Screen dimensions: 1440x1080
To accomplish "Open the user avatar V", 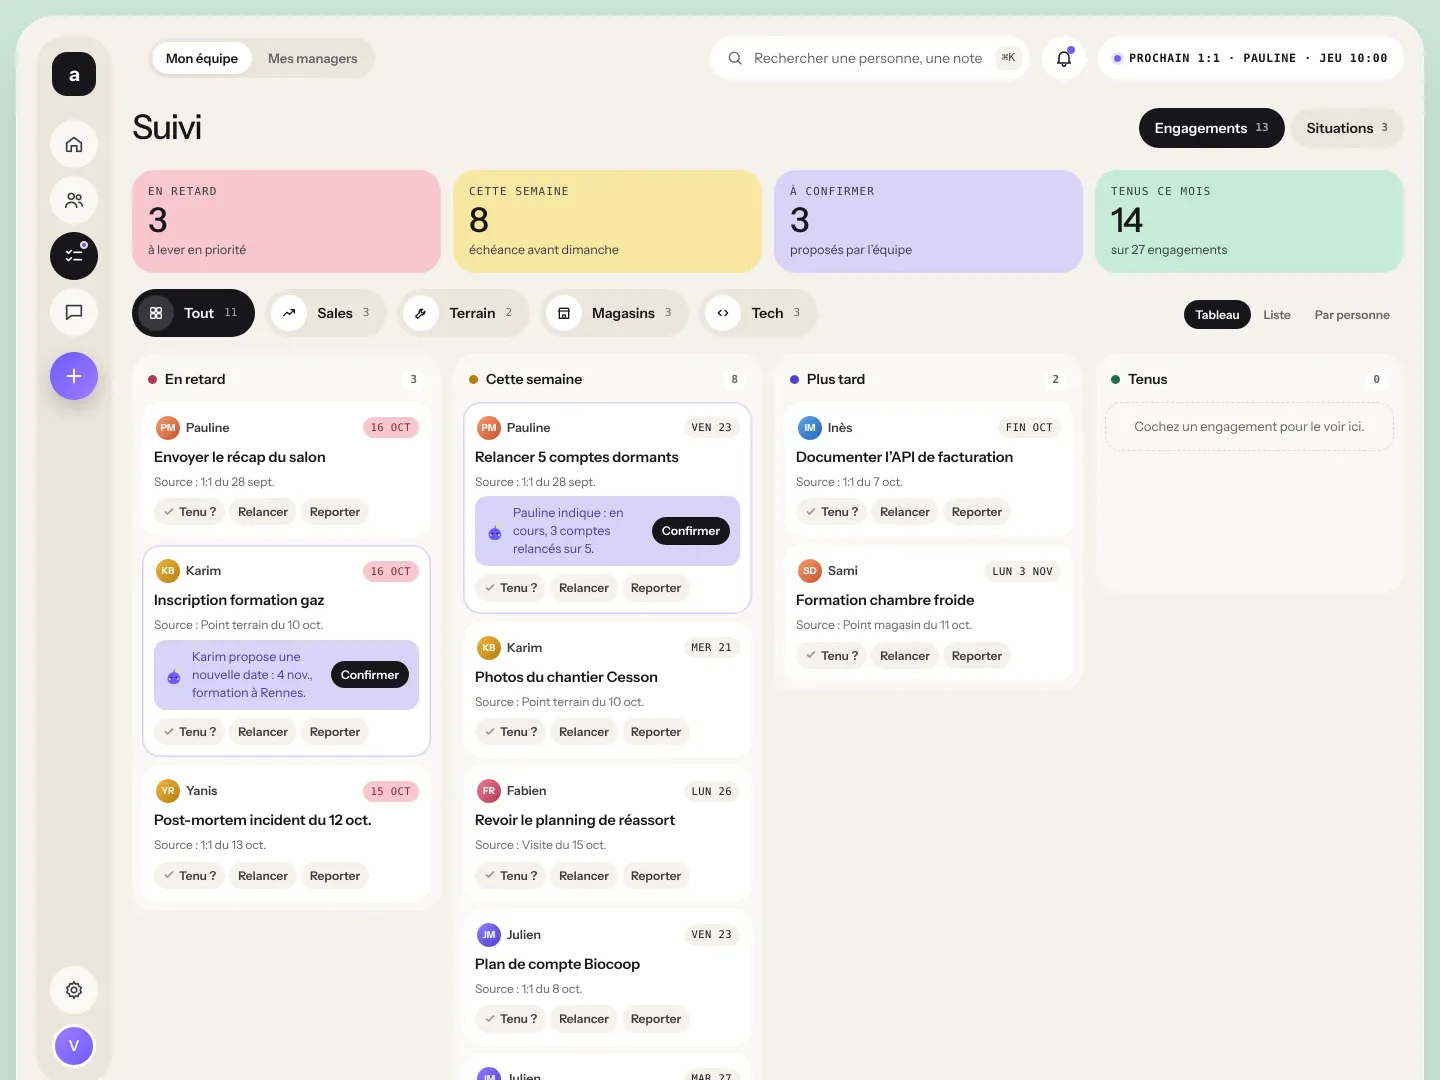I will [74, 1046].
